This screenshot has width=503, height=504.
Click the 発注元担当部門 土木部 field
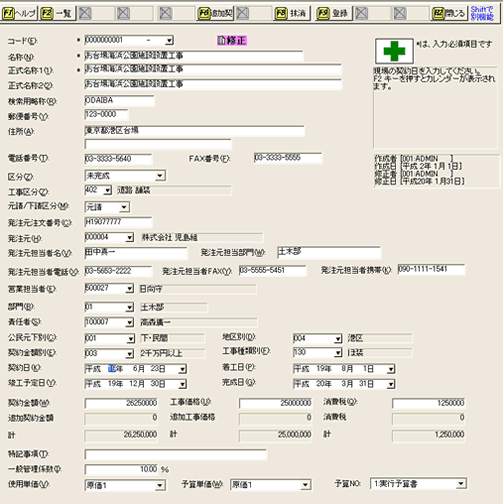[x=329, y=252]
